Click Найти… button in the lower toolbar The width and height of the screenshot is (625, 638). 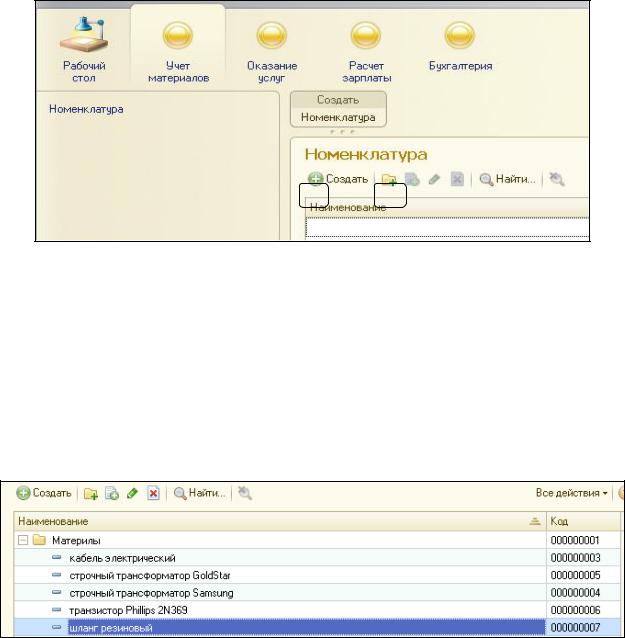click(x=199, y=493)
